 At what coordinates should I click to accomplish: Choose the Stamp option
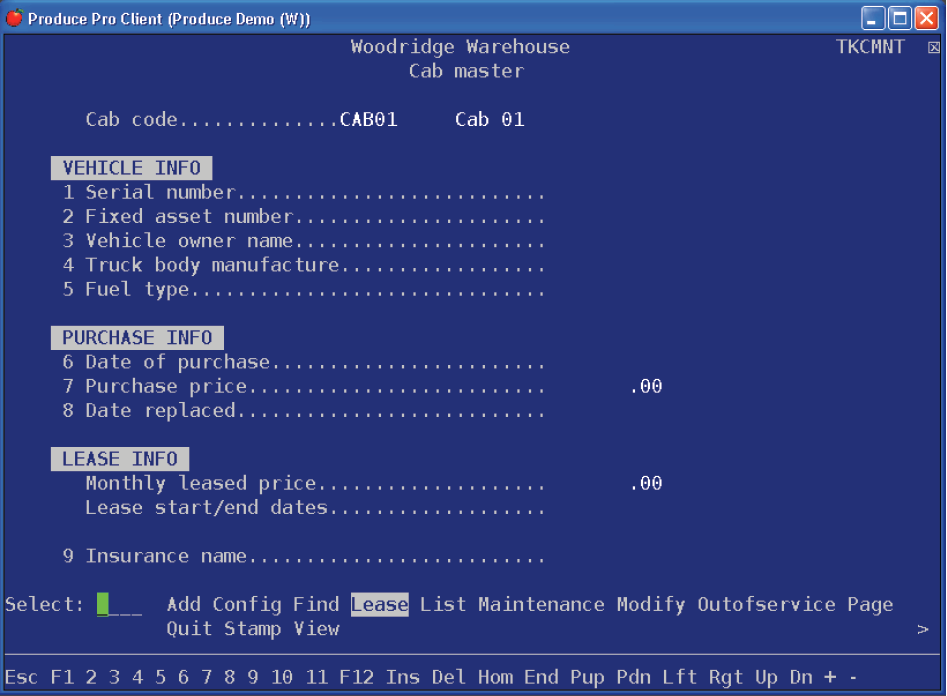[253, 629]
